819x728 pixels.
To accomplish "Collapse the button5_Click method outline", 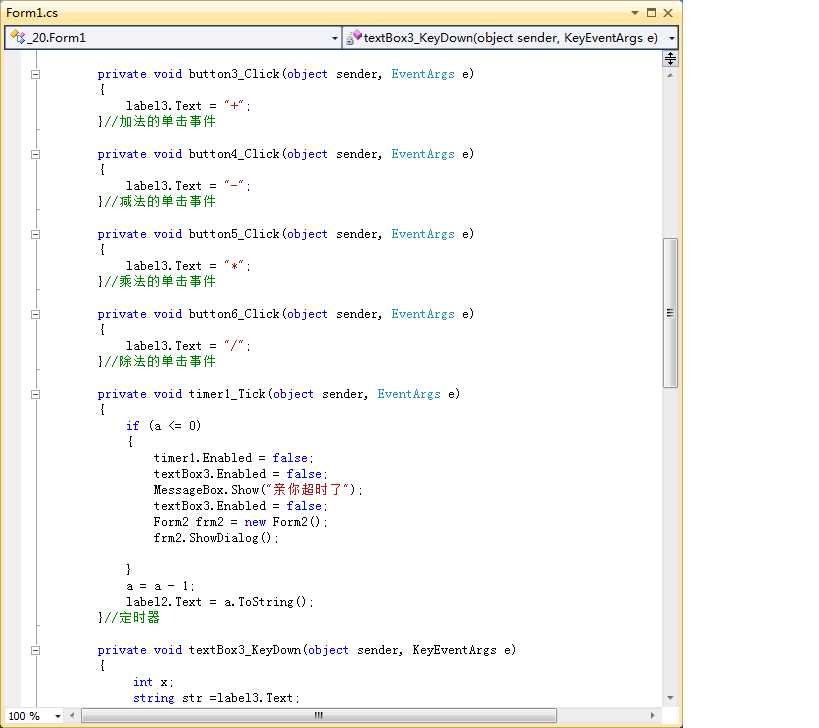I will (x=35, y=234).
